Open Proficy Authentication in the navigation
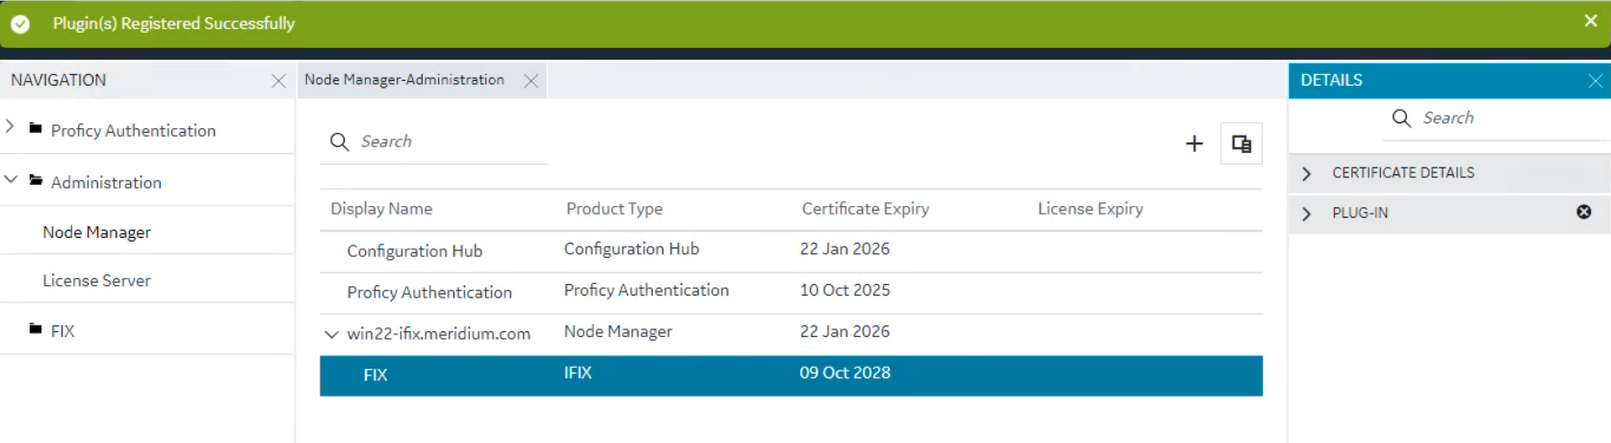The height and width of the screenshot is (443, 1611). (x=133, y=130)
